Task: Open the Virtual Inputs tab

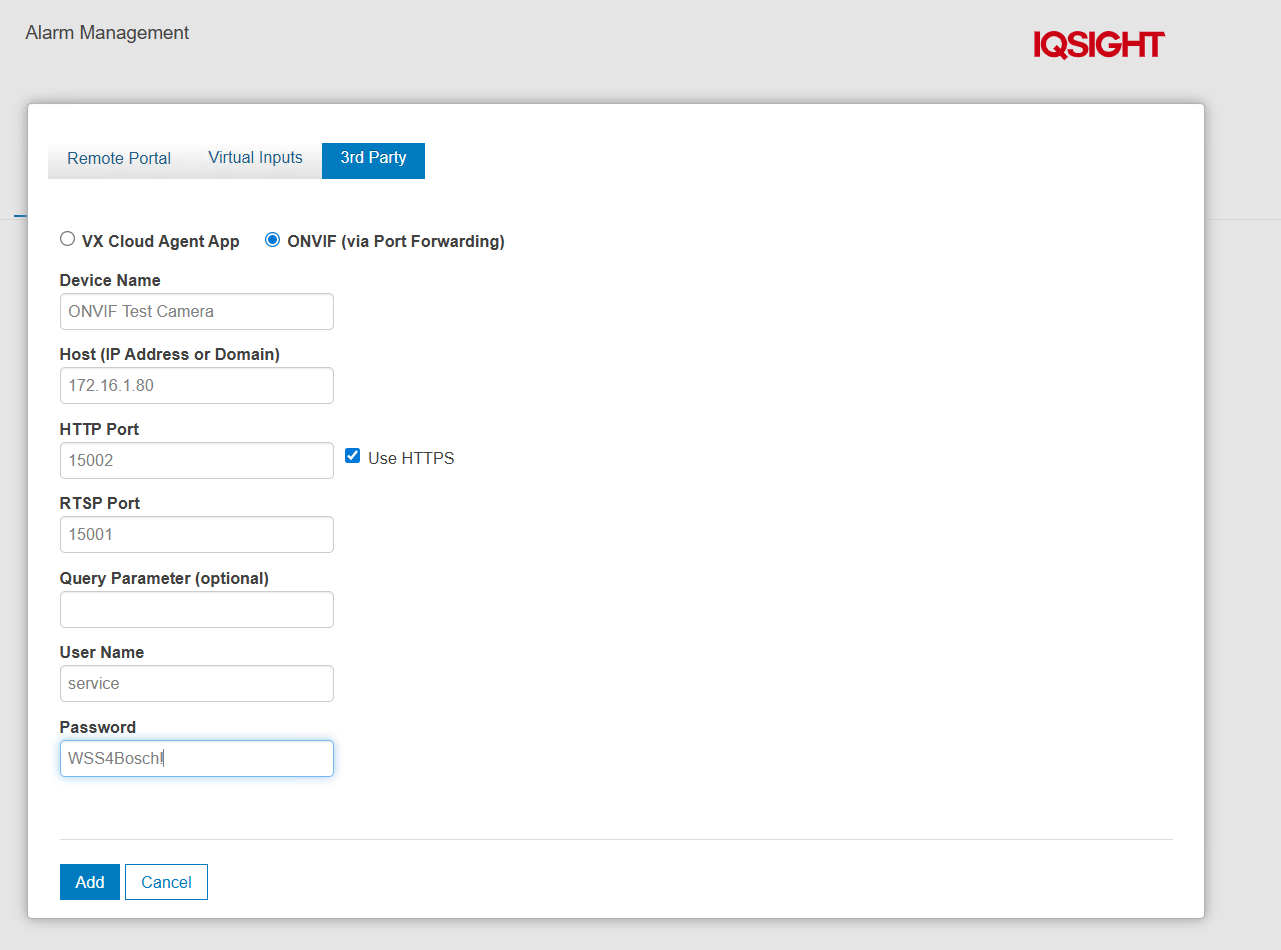Action: pyautogui.click(x=255, y=158)
